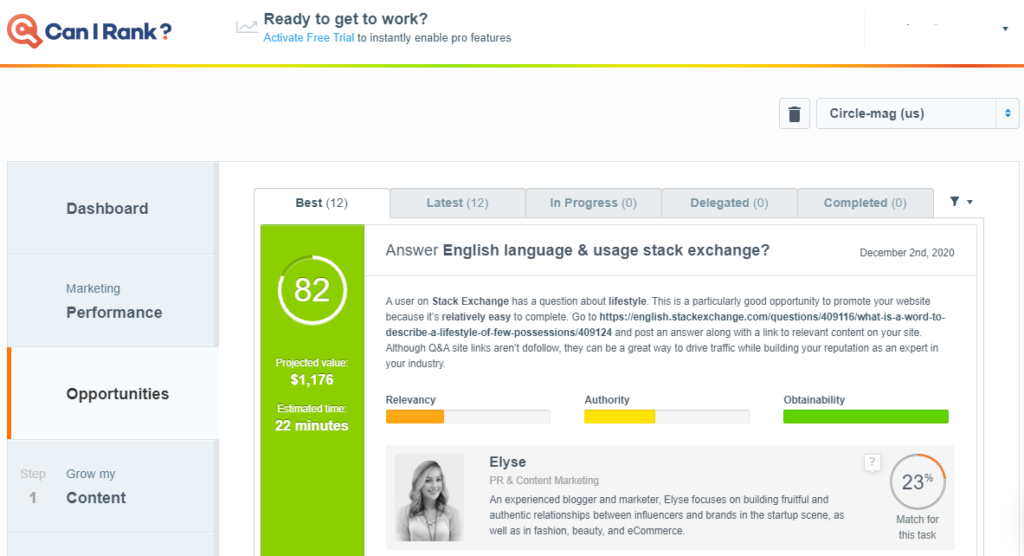The image size is (1024, 556).
Task: Switch to the Best (12) tab
Action: (x=321, y=203)
